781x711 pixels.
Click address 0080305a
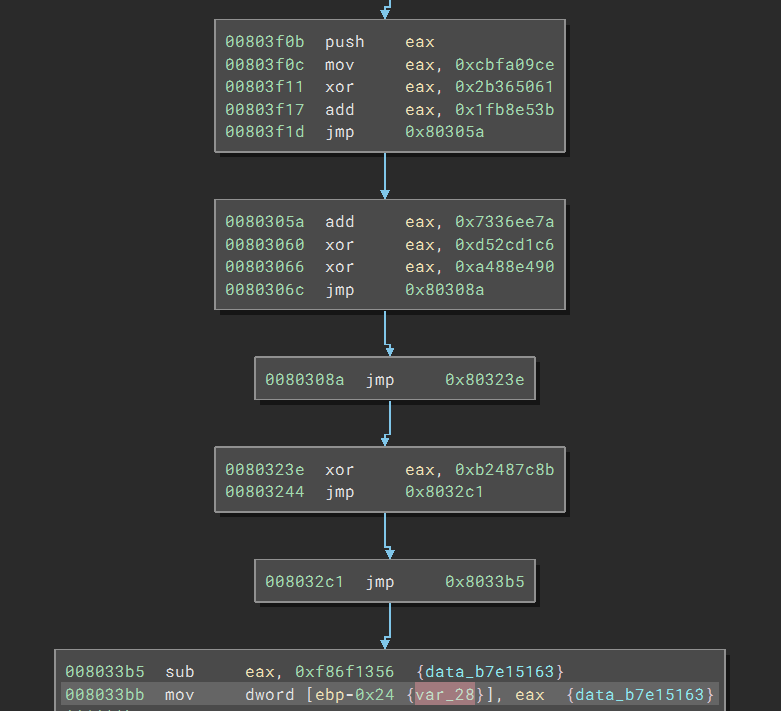(x=264, y=222)
